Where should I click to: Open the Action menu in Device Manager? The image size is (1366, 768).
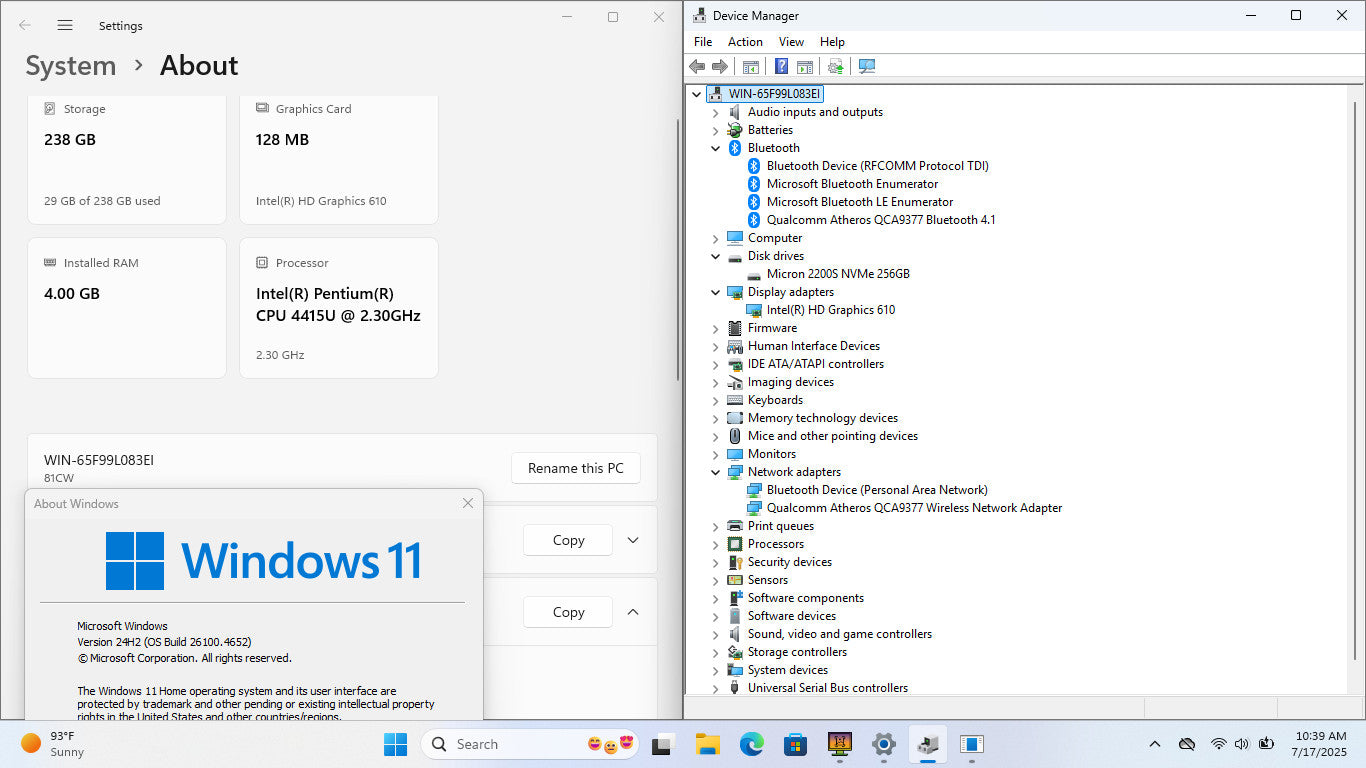click(x=745, y=42)
